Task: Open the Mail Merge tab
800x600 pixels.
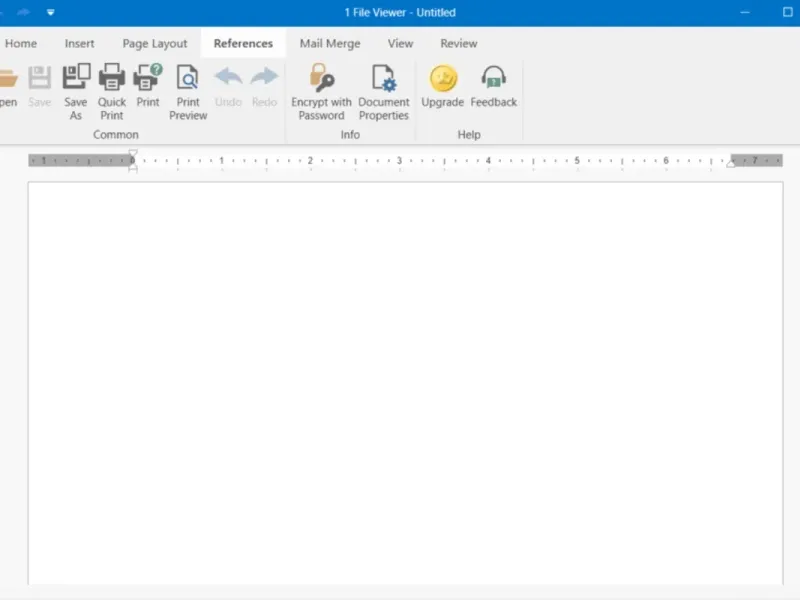Action: coord(330,43)
